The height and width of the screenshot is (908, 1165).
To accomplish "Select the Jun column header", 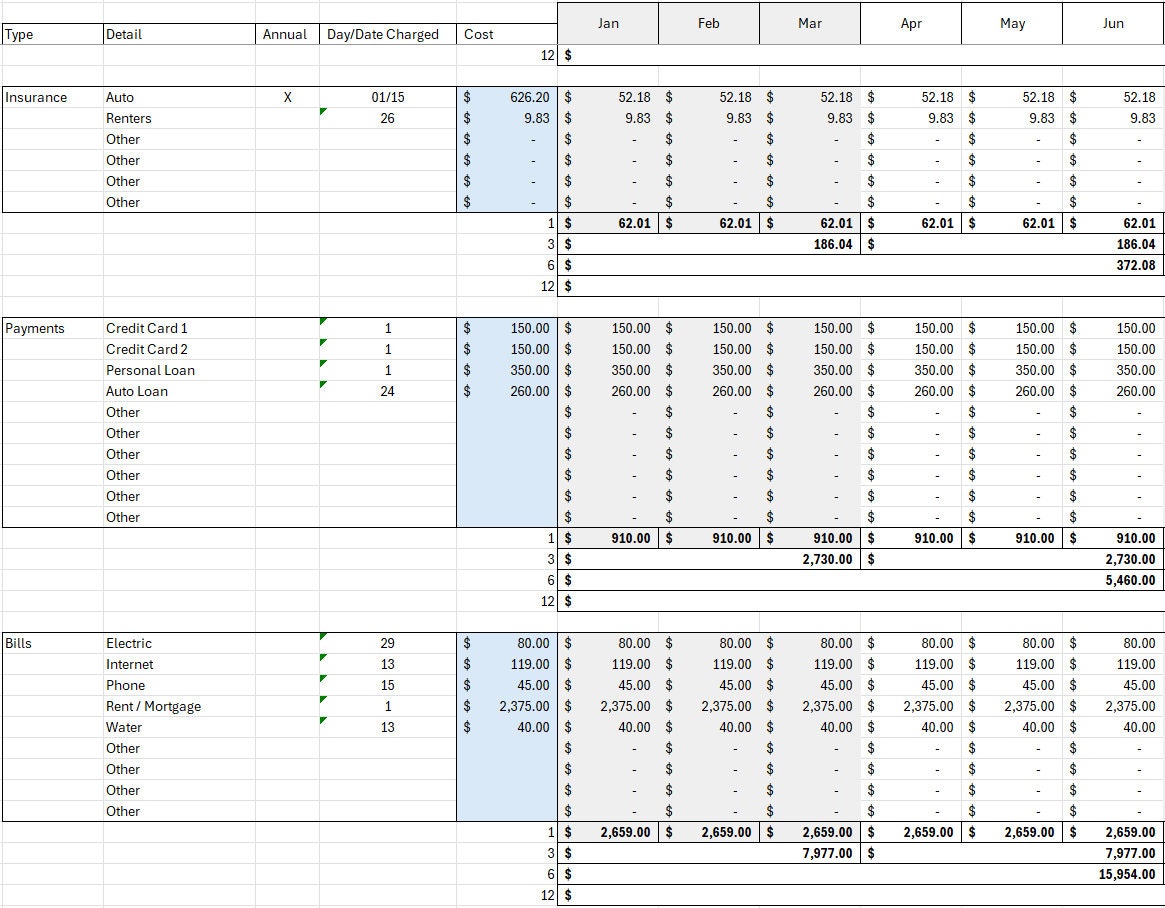I will [1113, 23].
